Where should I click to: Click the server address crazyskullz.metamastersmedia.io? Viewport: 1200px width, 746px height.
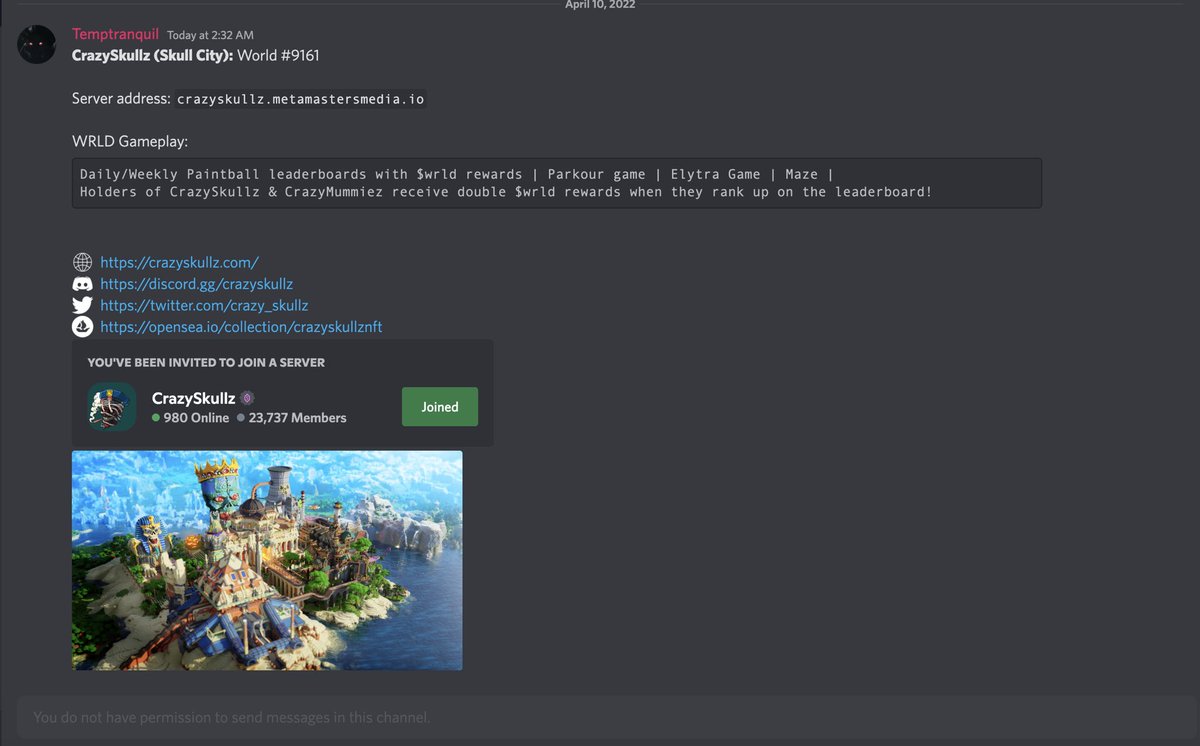point(301,100)
